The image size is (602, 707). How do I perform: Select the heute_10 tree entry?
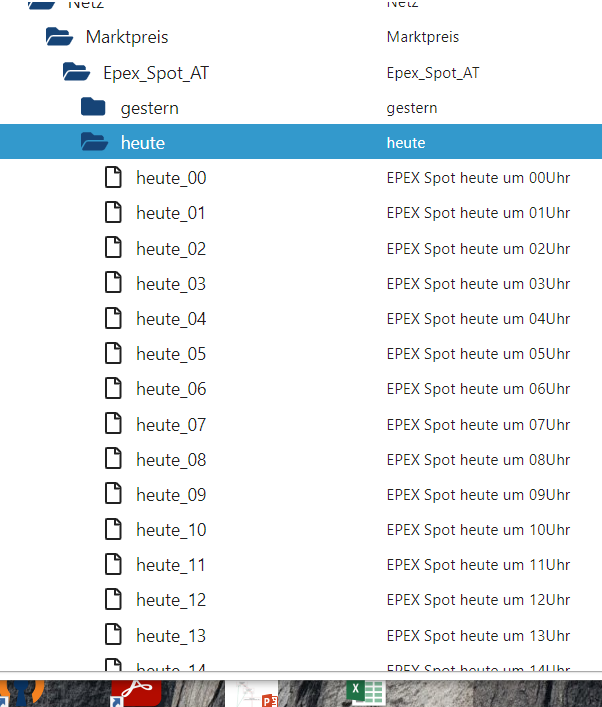pyautogui.click(x=171, y=530)
